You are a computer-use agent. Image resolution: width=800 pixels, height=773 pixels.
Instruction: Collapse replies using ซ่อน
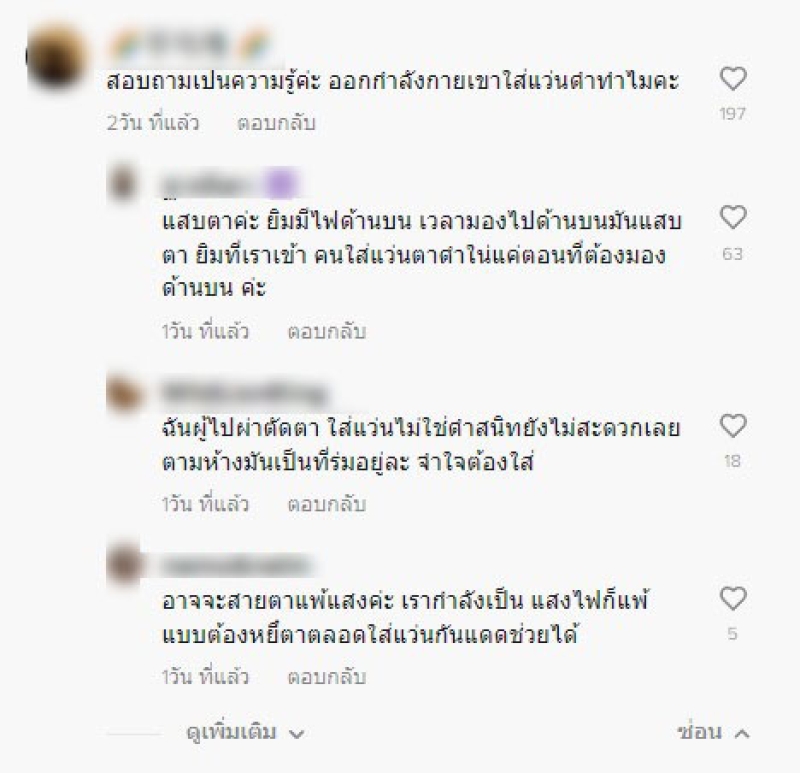click(x=699, y=732)
